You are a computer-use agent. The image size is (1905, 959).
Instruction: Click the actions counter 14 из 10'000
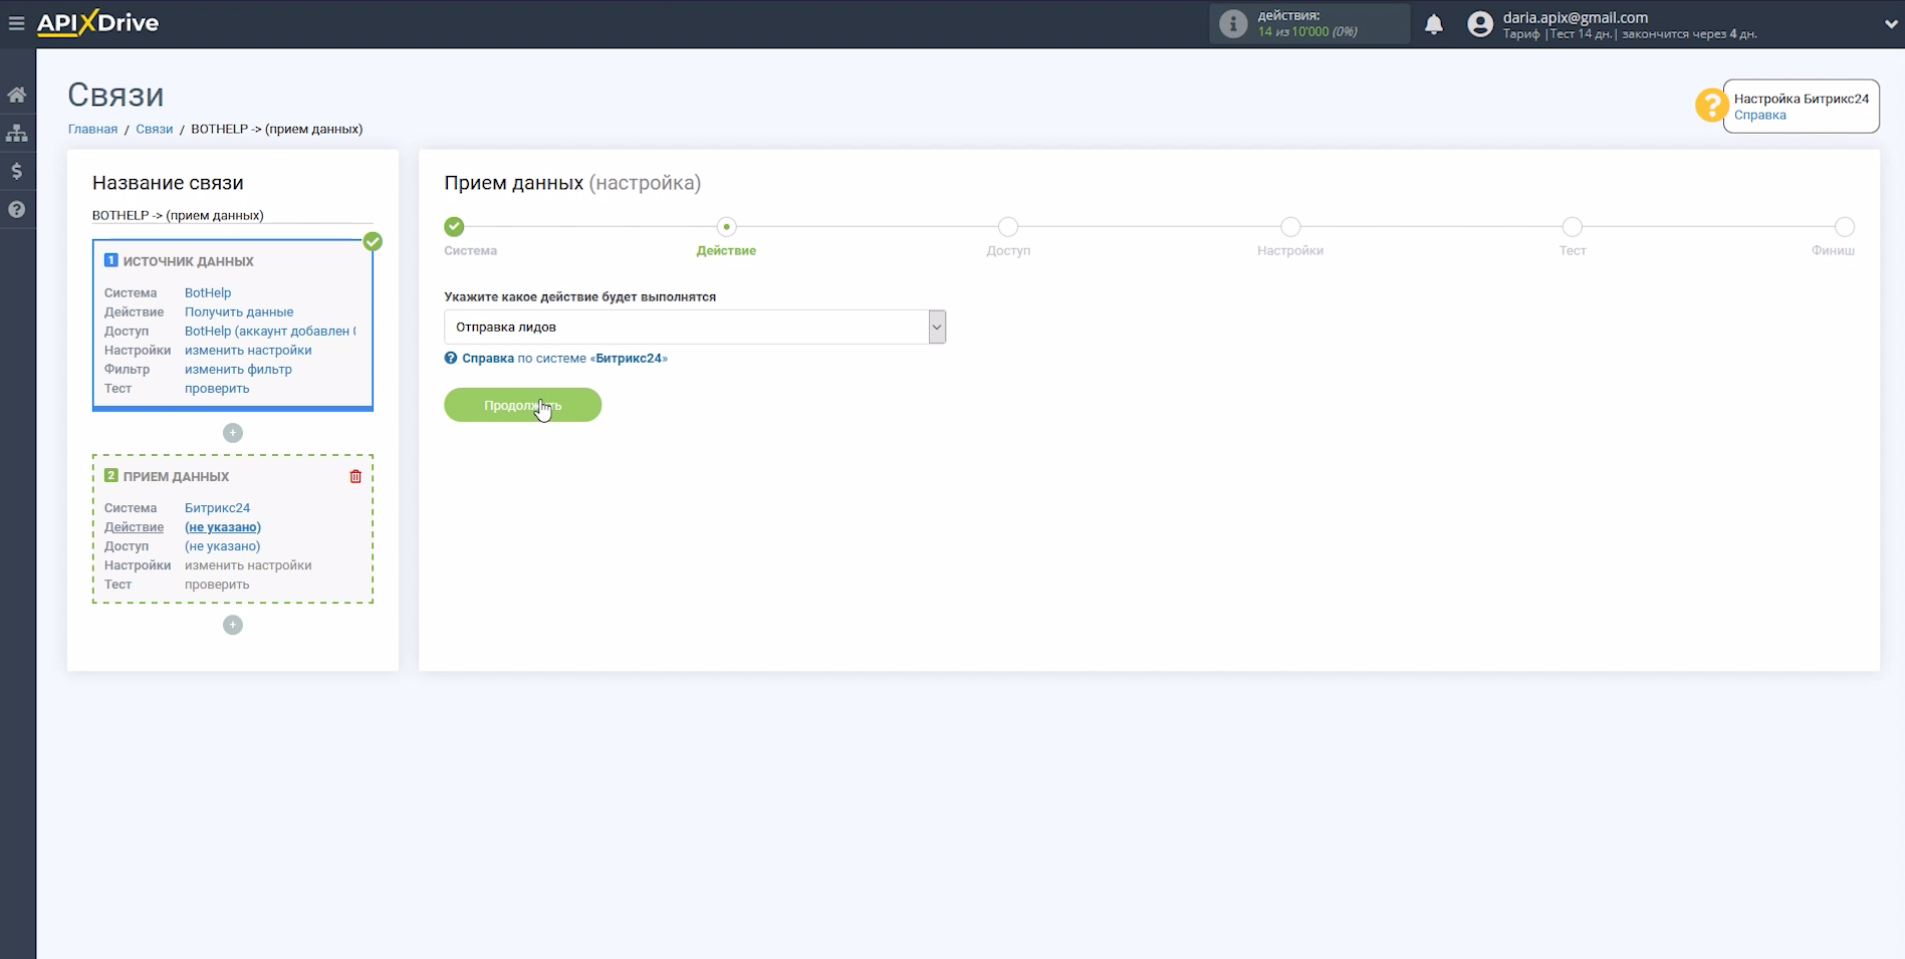(1308, 32)
